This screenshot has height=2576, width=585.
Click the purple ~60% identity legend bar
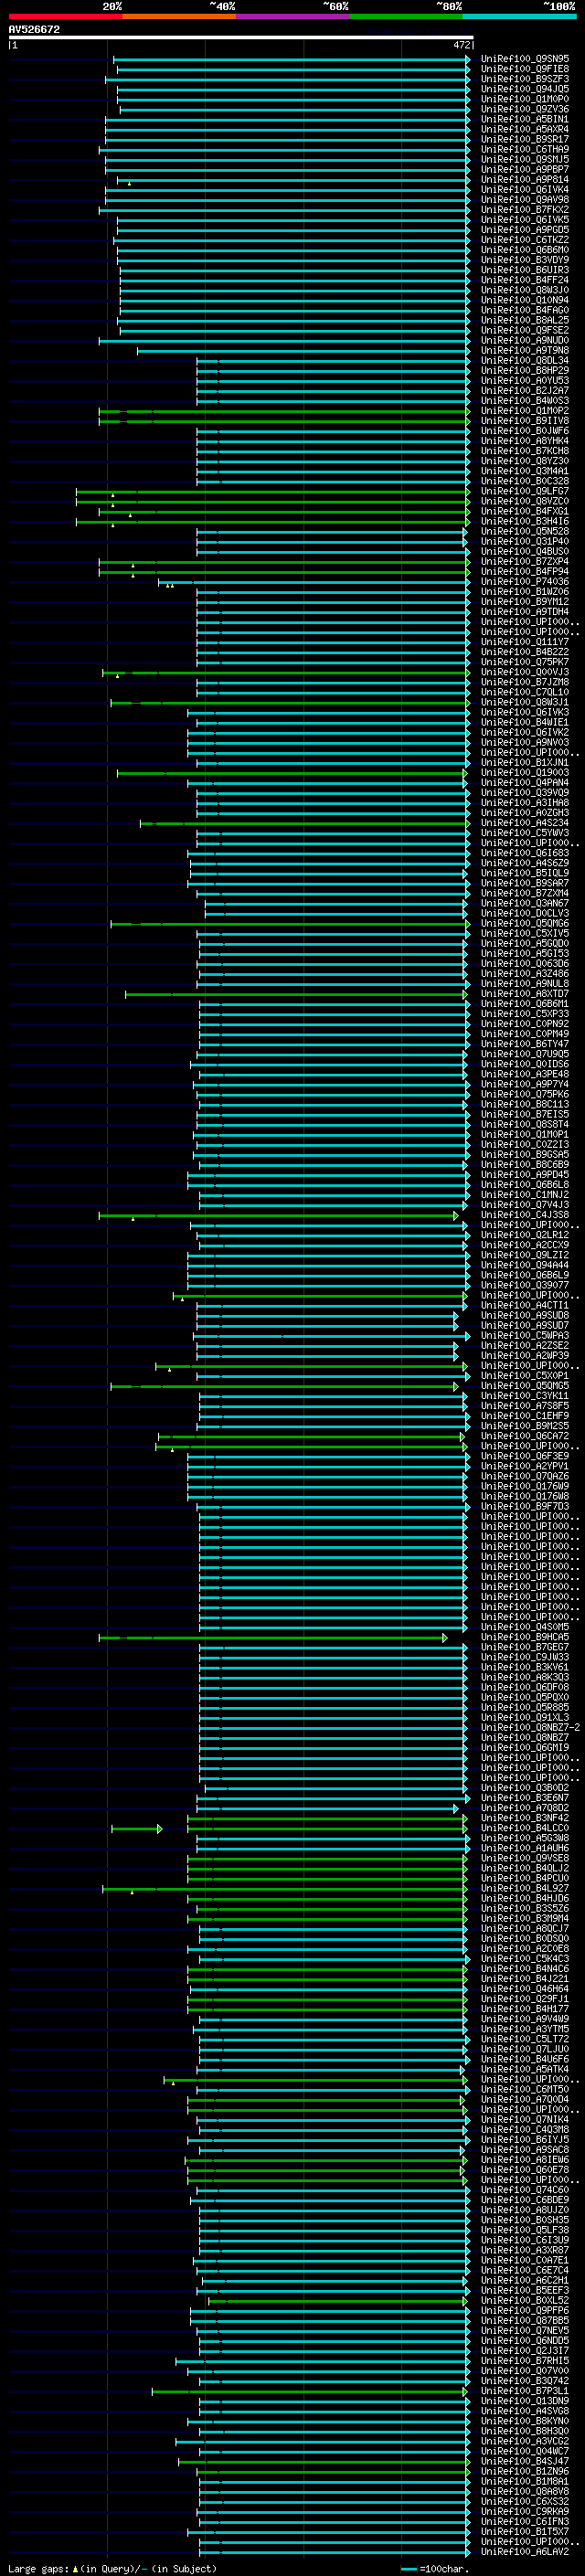pos(292,17)
